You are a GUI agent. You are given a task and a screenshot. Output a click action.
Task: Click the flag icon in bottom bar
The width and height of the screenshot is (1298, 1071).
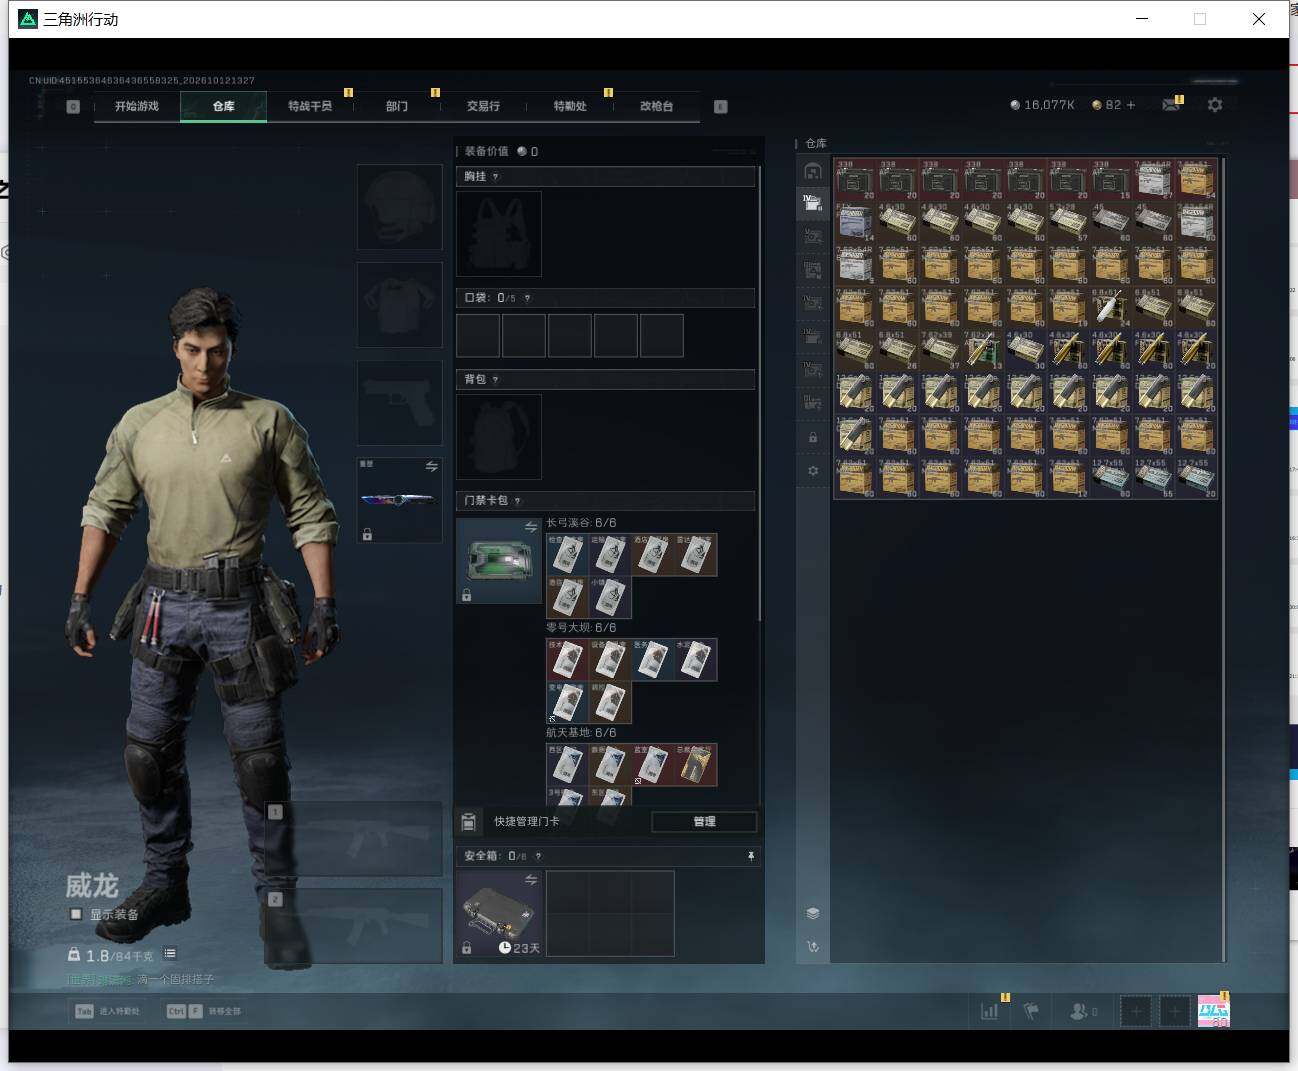click(1031, 1012)
